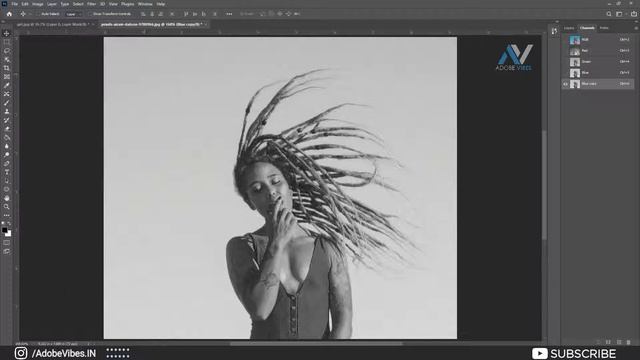Switch to the Paths panel tab
Viewport: 640px width, 360px height.
pos(604,28)
